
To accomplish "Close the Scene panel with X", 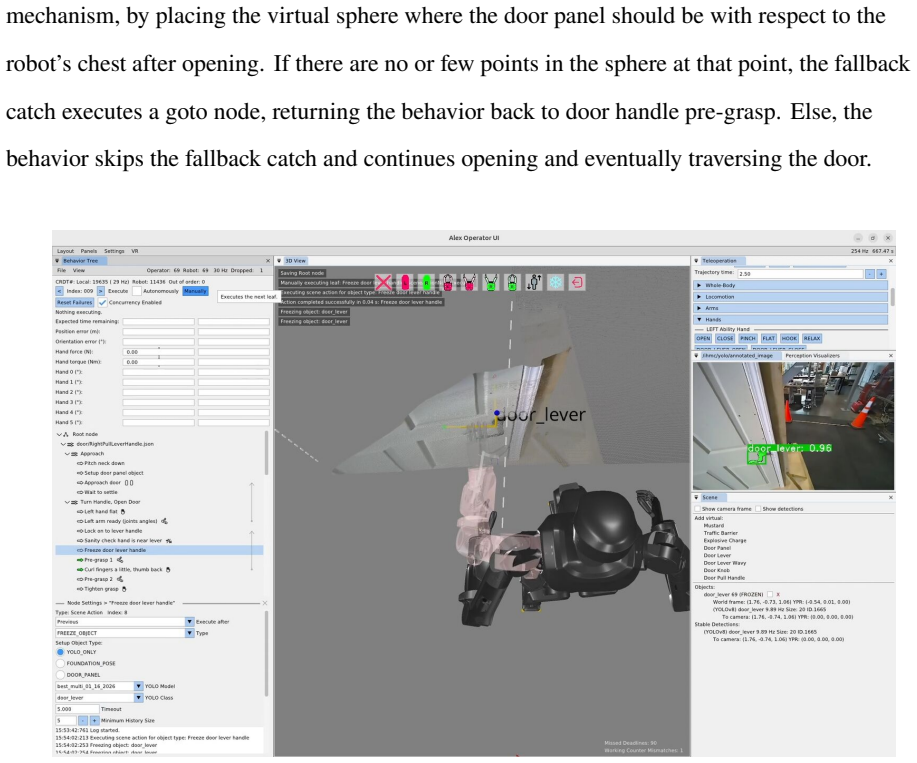I will click(891, 498).
